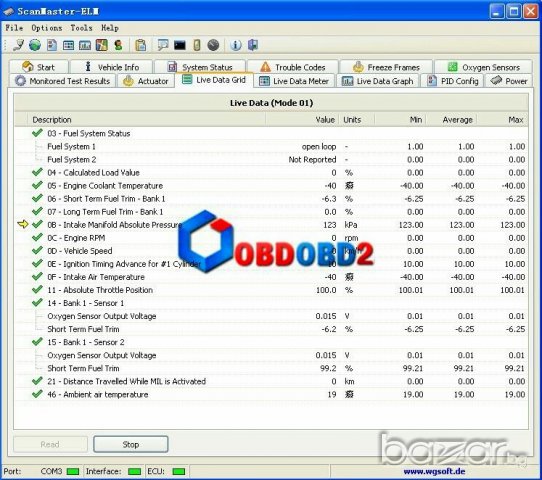Image resolution: width=542 pixels, height=480 pixels.
Task: Toggle checkmark for 11 - Absolute Throttle Position
Action: pyautogui.click(x=37, y=289)
